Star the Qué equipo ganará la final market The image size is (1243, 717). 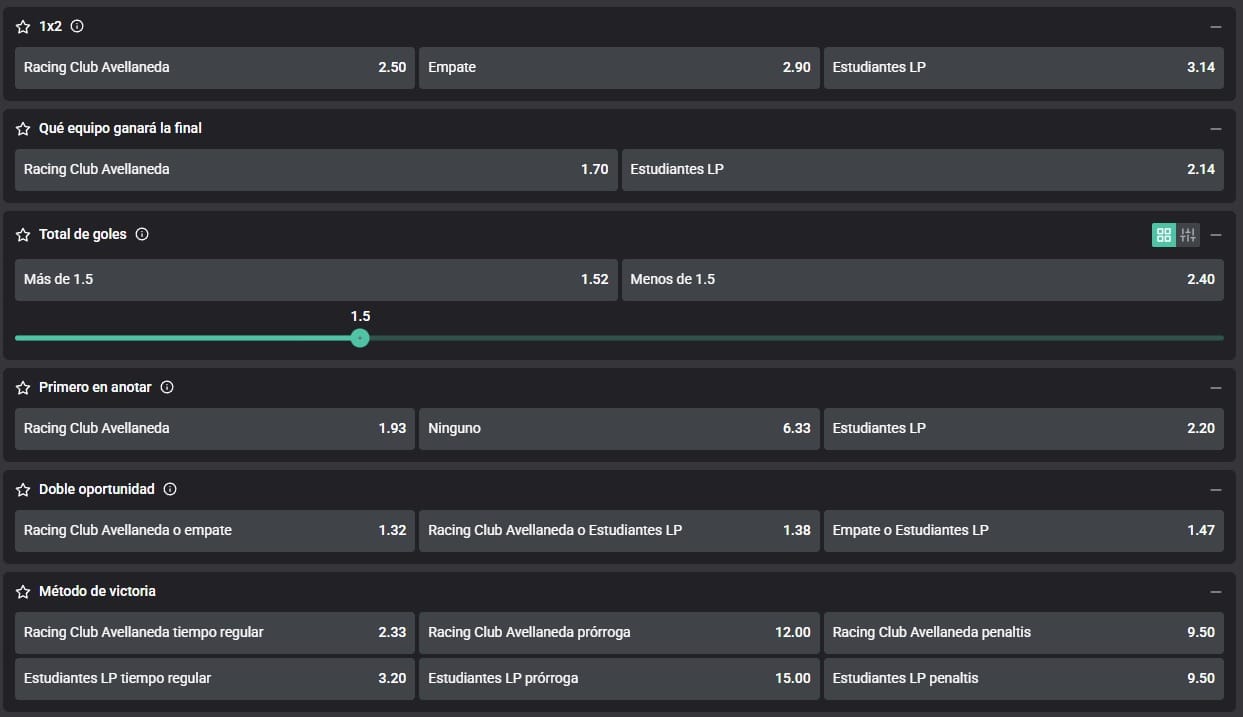click(x=23, y=129)
